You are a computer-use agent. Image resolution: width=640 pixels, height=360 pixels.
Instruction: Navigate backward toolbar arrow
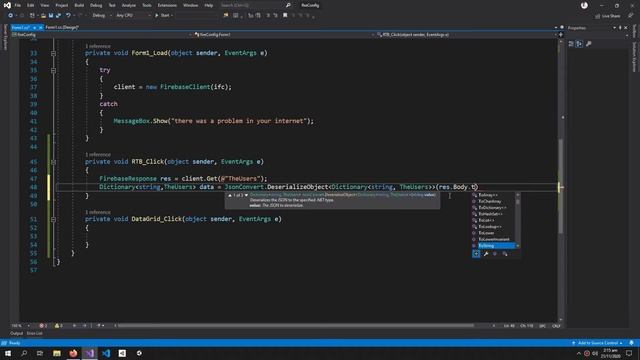pos(11,16)
